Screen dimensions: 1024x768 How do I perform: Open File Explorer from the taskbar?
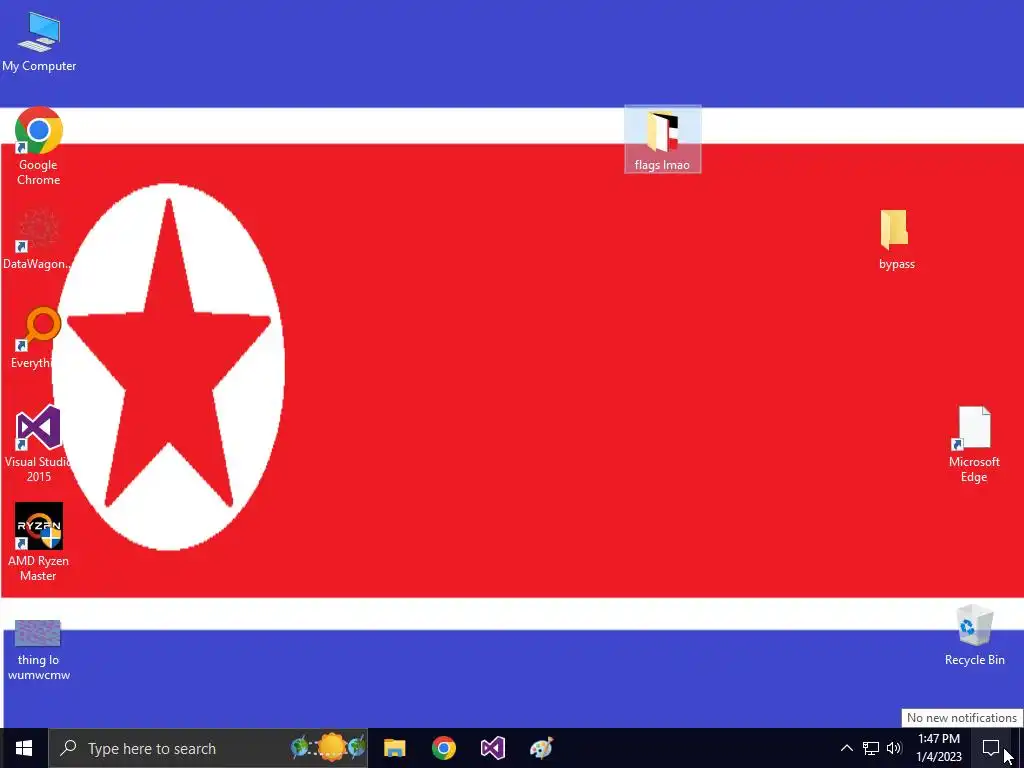394,748
